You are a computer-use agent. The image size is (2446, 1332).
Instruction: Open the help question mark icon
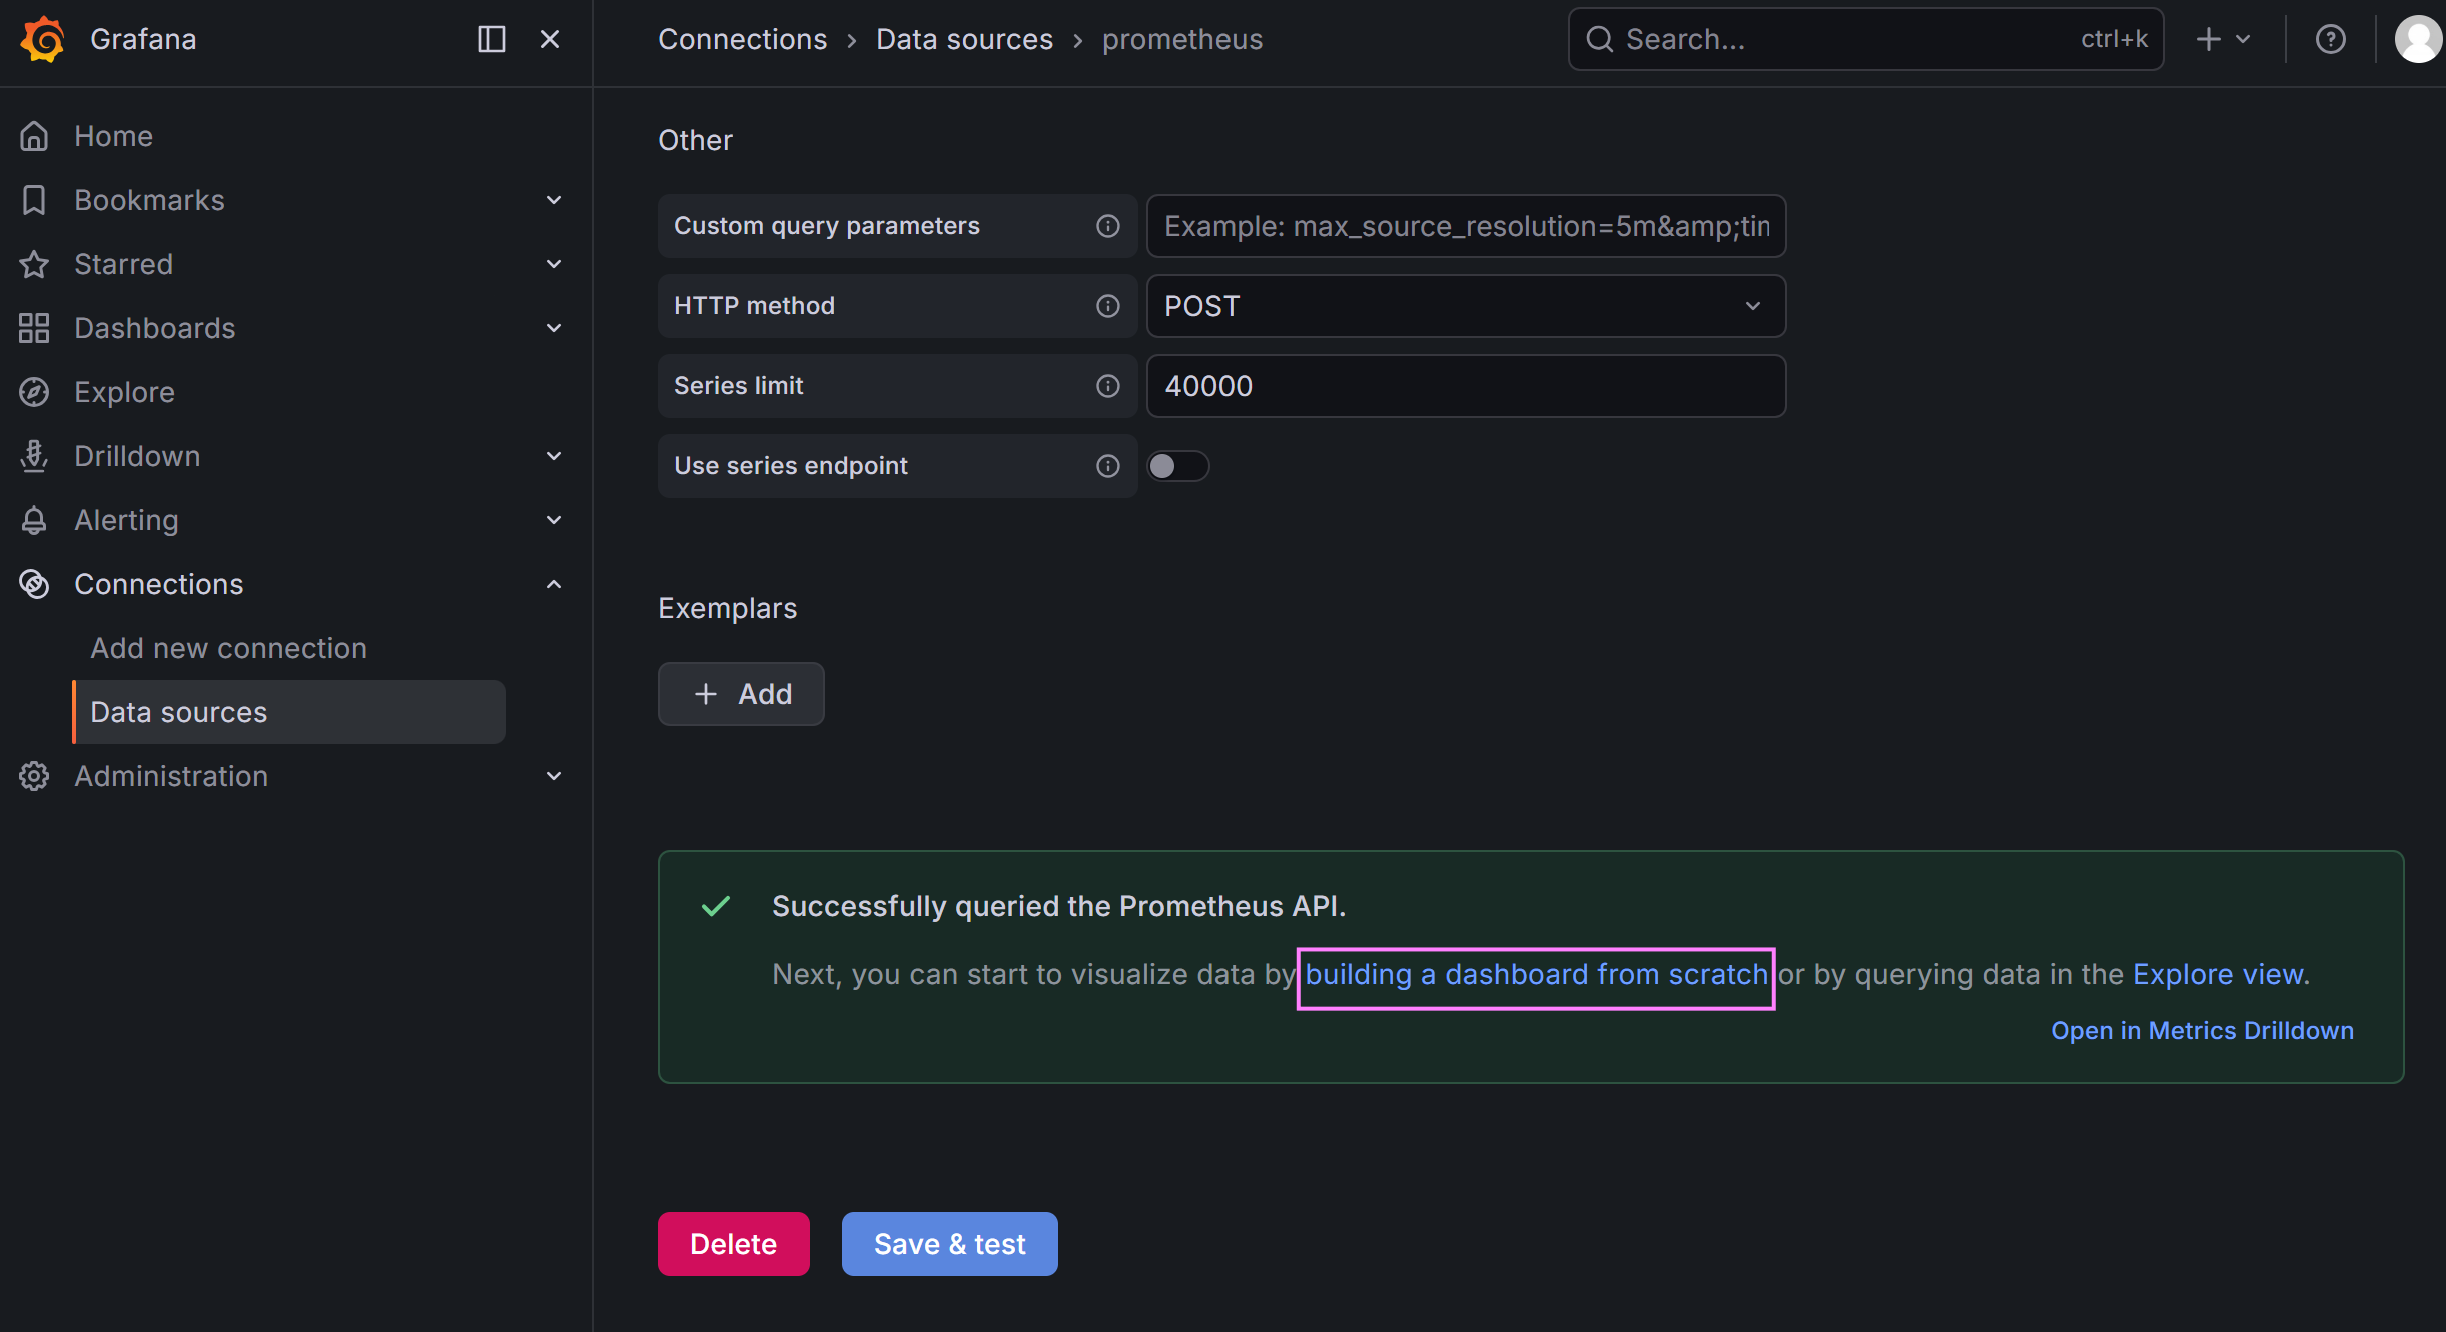pos(2330,39)
